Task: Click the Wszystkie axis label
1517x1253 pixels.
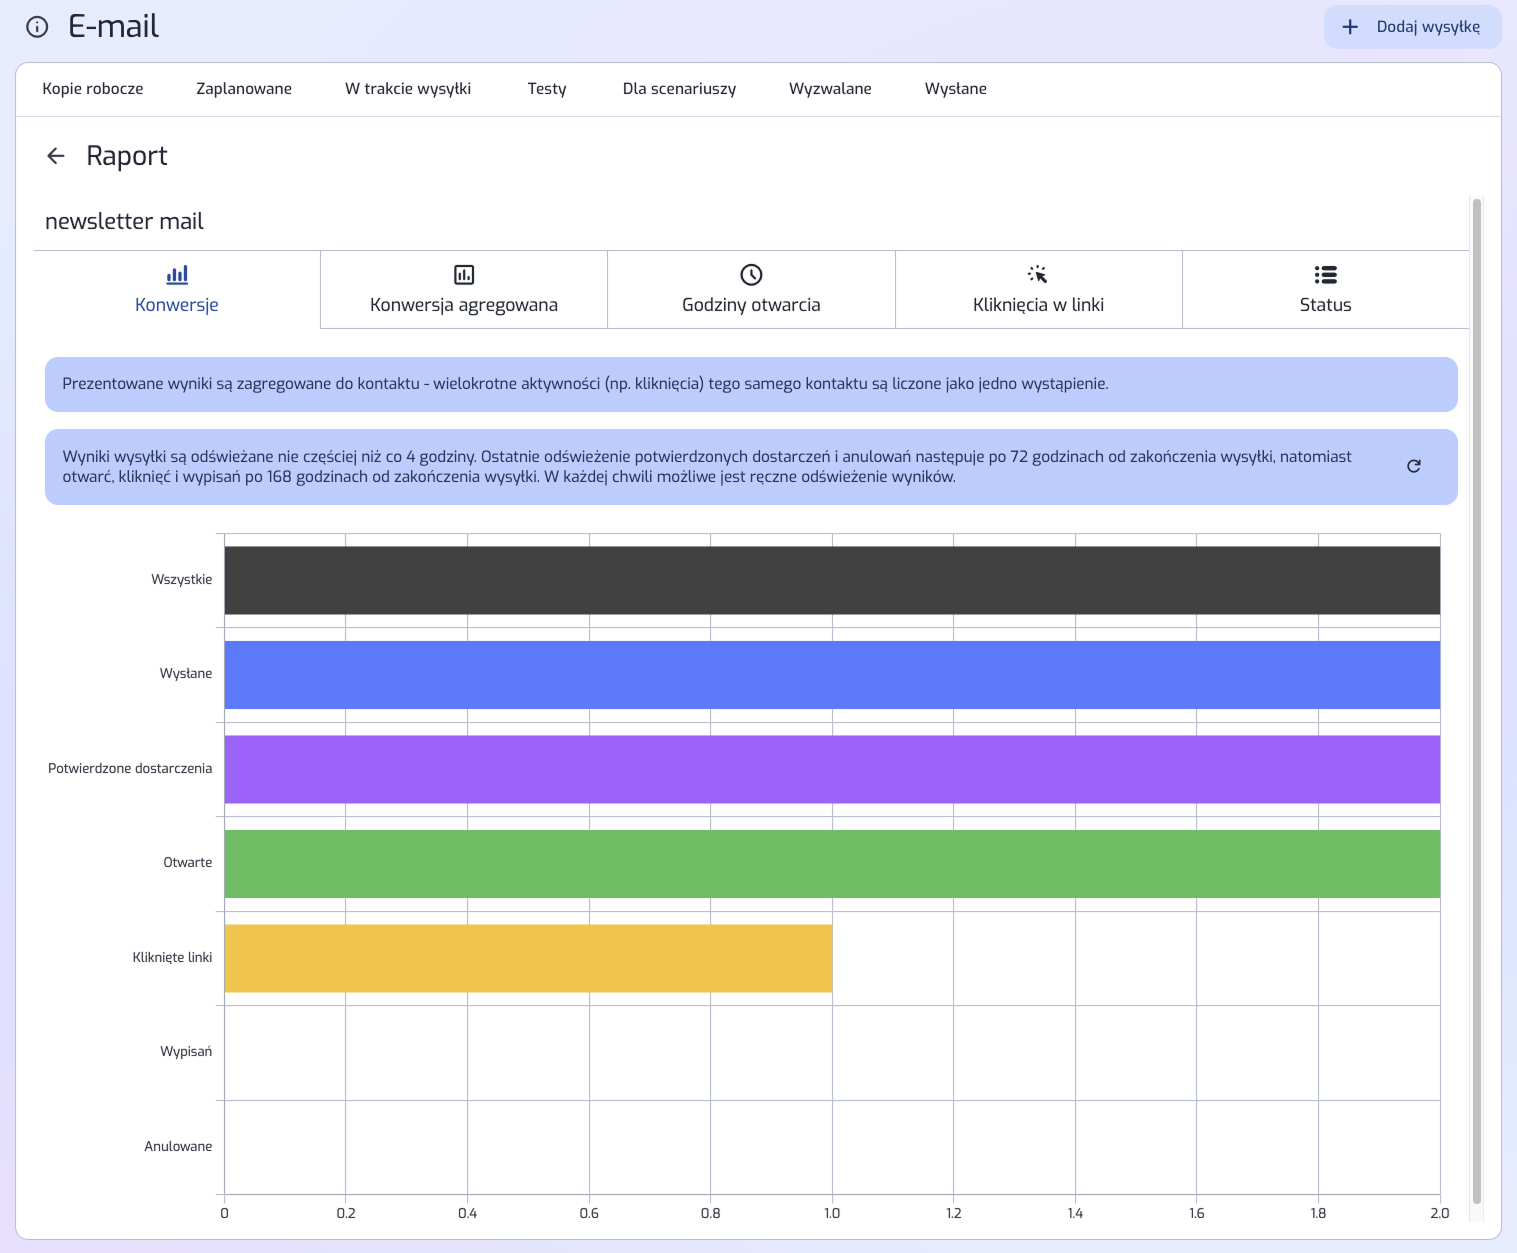Action: [x=182, y=579]
